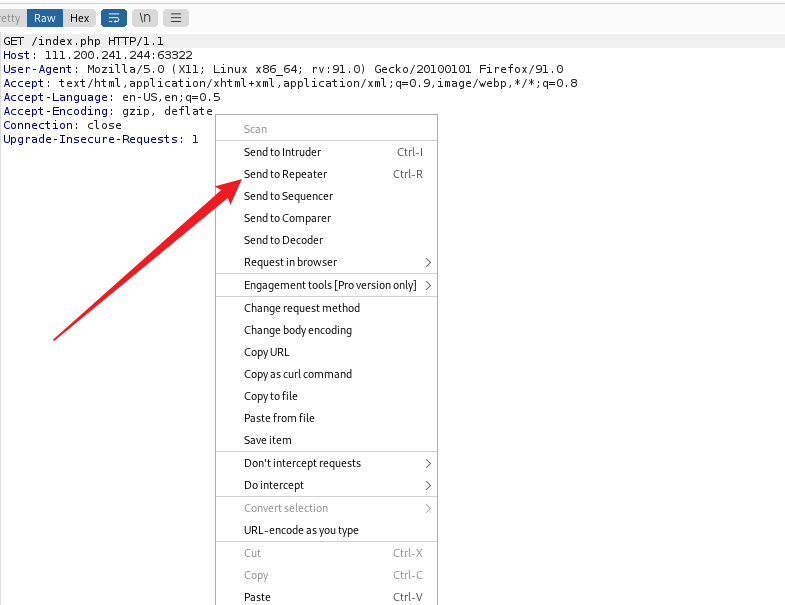Expand the Do intercept arrow
The height and width of the screenshot is (605, 785).
click(x=428, y=485)
